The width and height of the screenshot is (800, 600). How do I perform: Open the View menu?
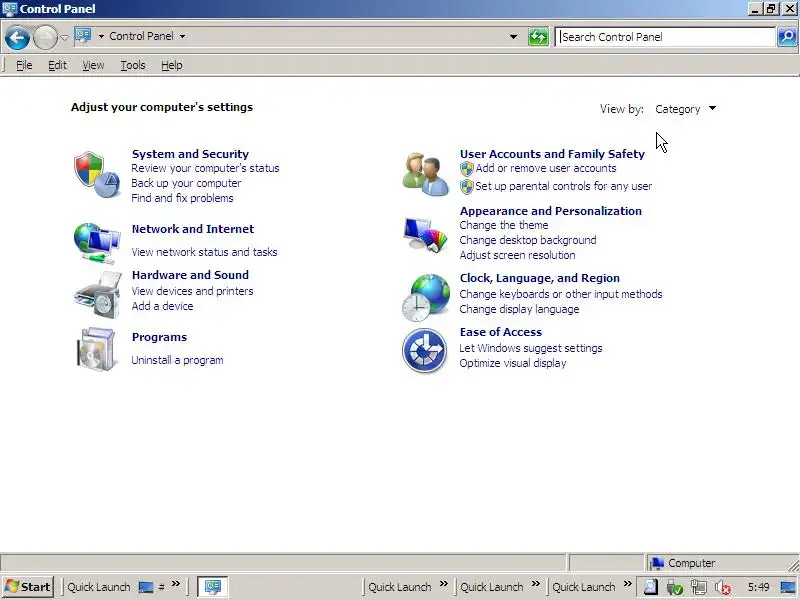(93, 65)
